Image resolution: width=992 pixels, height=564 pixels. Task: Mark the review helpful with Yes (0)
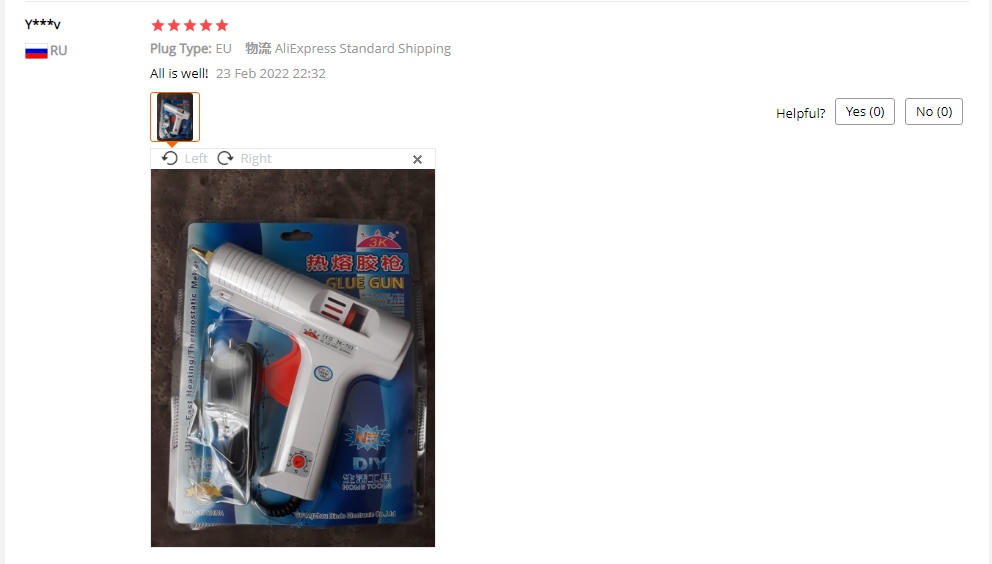tap(865, 111)
